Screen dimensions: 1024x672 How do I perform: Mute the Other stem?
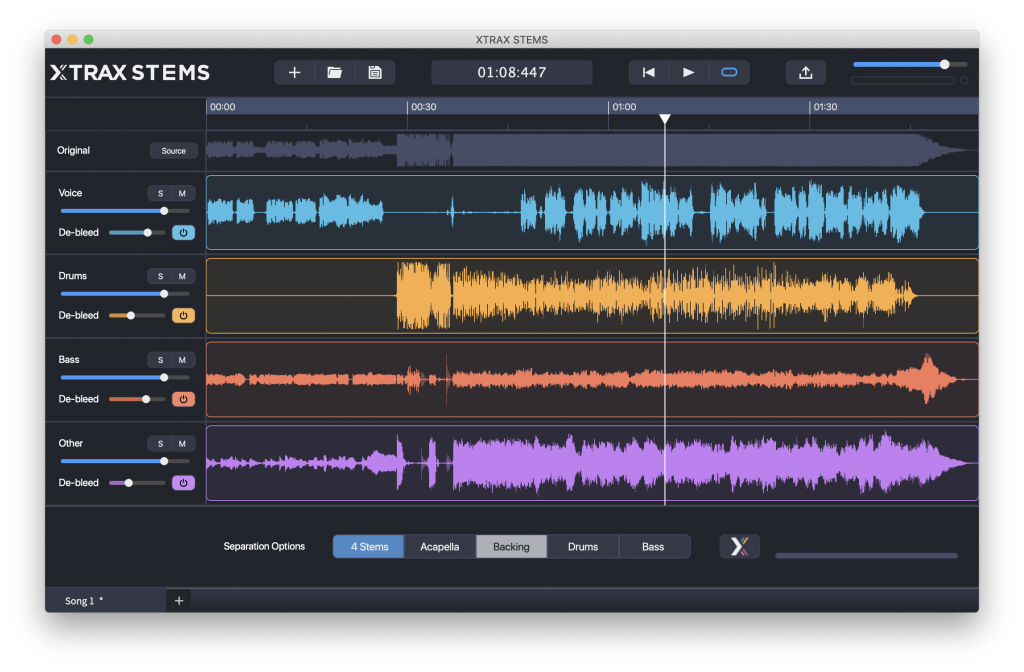pyautogui.click(x=182, y=443)
